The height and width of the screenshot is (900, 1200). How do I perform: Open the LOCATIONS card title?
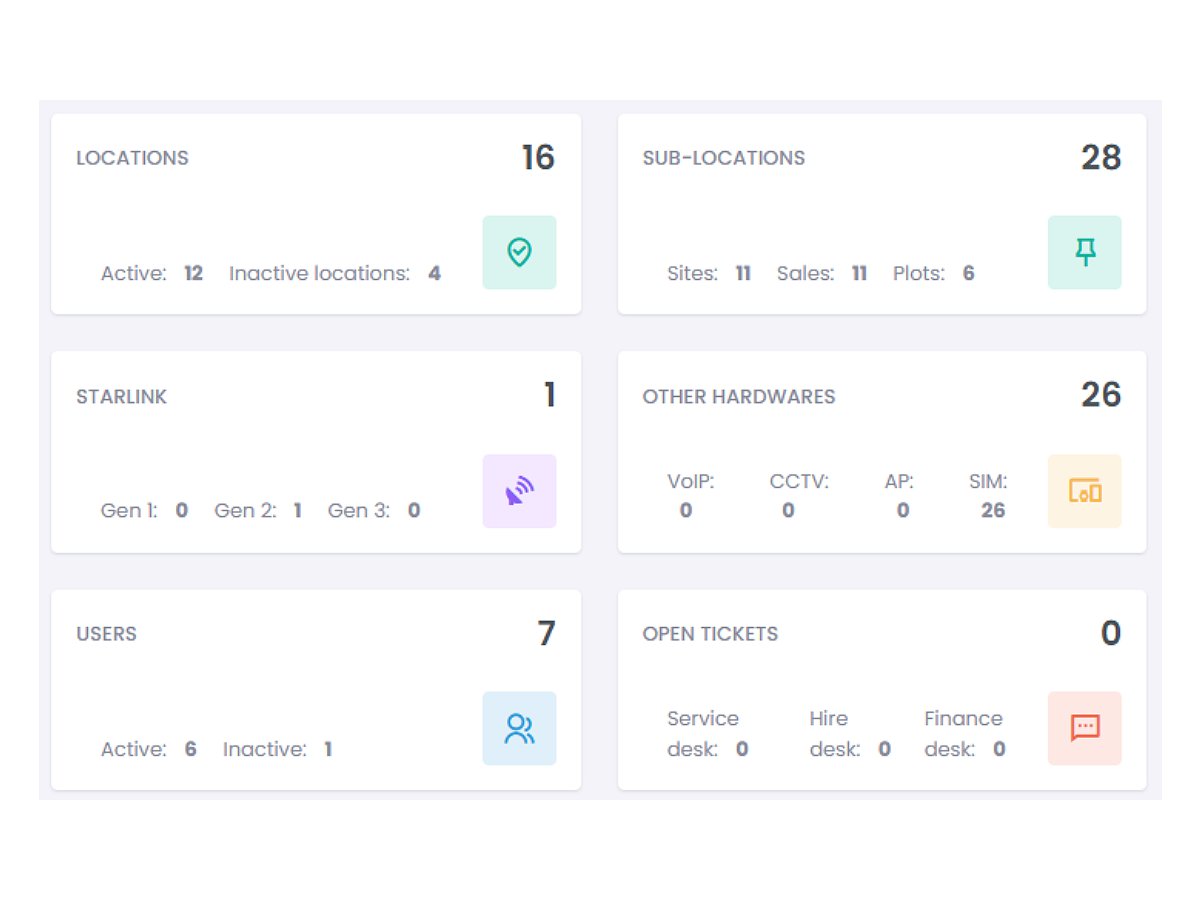point(132,158)
